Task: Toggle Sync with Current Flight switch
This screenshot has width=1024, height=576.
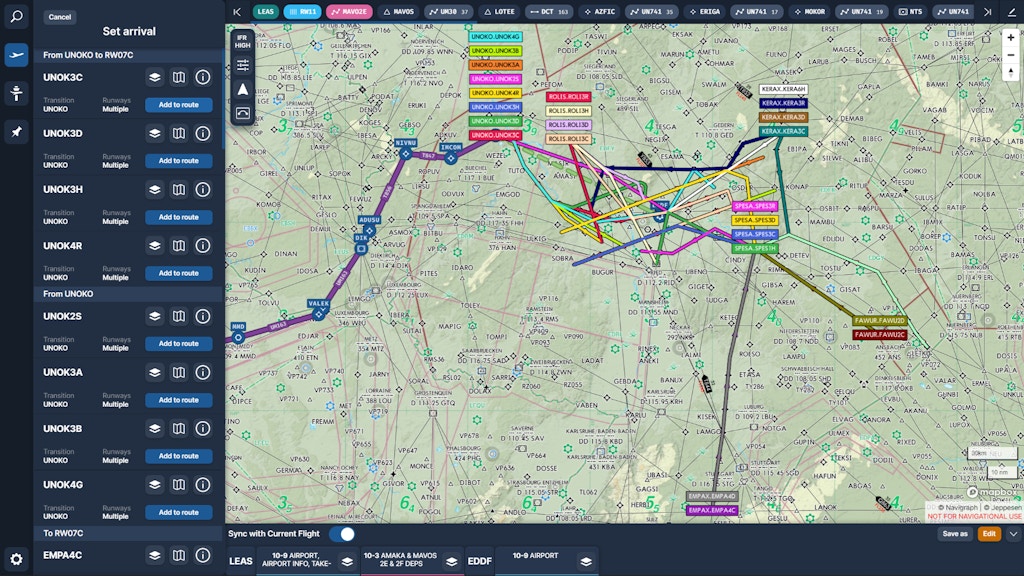Action: (x=342, y=534)
